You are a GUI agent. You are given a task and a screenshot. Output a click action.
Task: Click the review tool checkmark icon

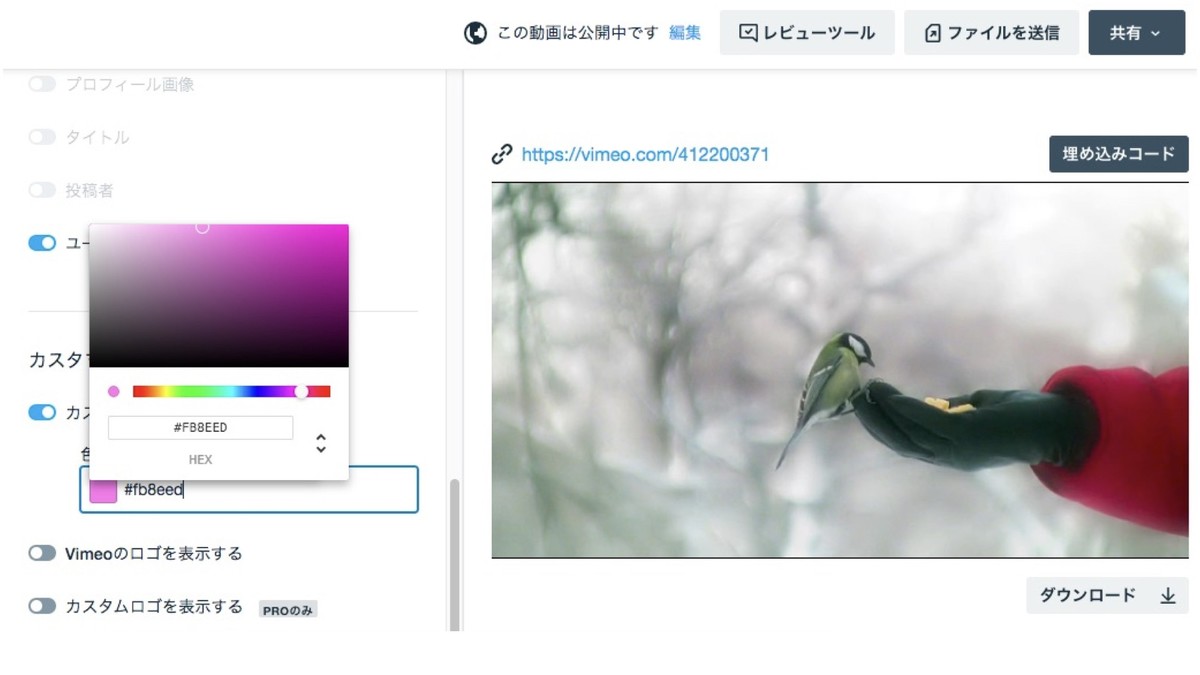[x=748, y=33]
